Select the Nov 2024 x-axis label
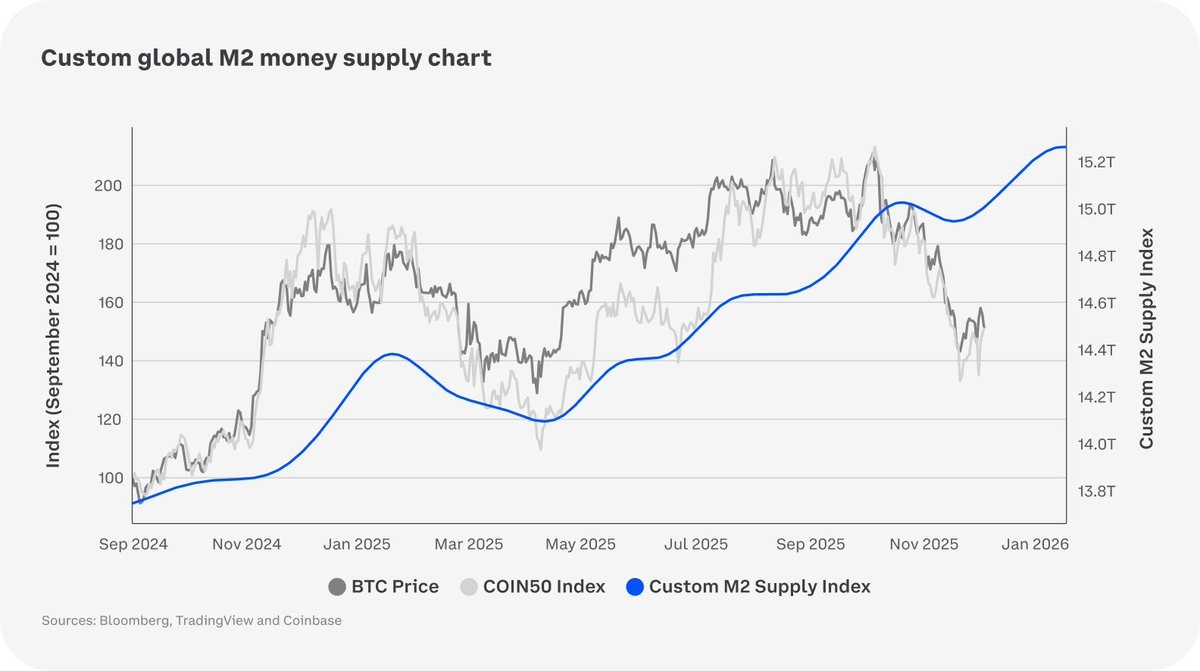The width and height of the screenshot is (1200, 671). click(246, 544)
